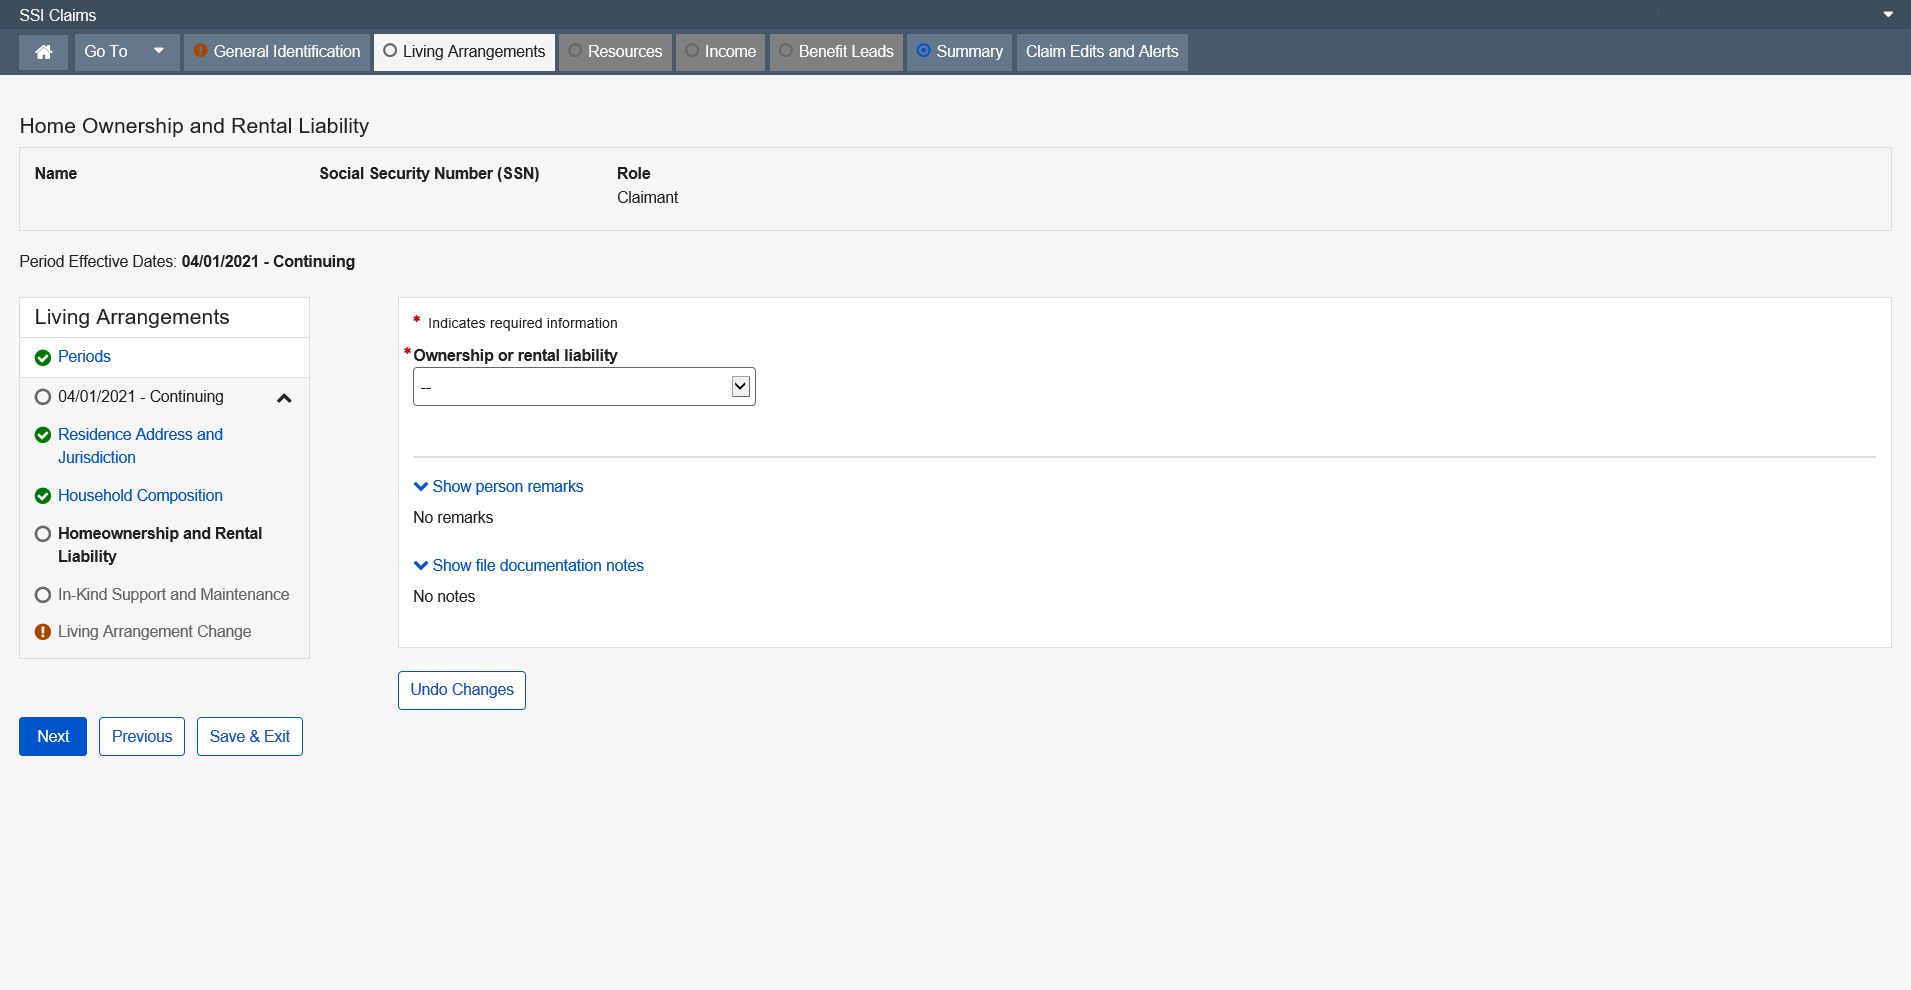This screenshot has height=990, width=1911.
Task: Select In-Kind Support and Maintenance circle
Action: click(43, 595)
